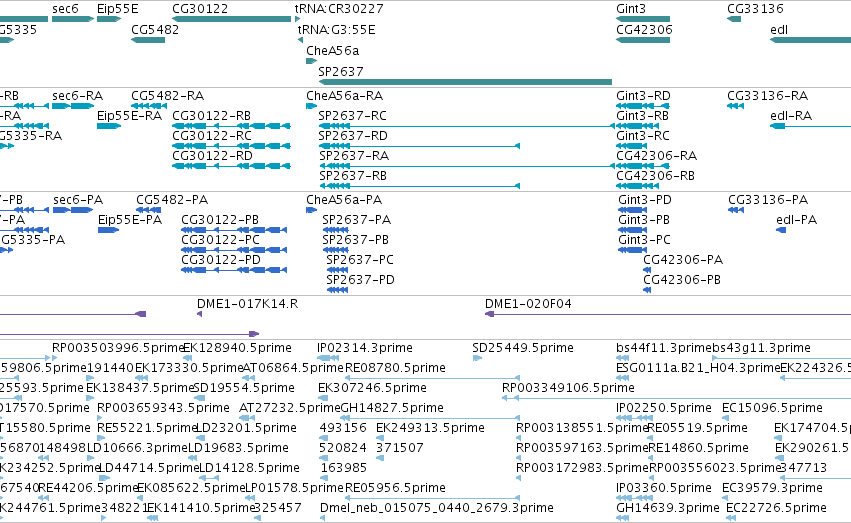Screen dimensions: 851x523
Task: Click the Gint3-RD transcript label
Action: 643,95
